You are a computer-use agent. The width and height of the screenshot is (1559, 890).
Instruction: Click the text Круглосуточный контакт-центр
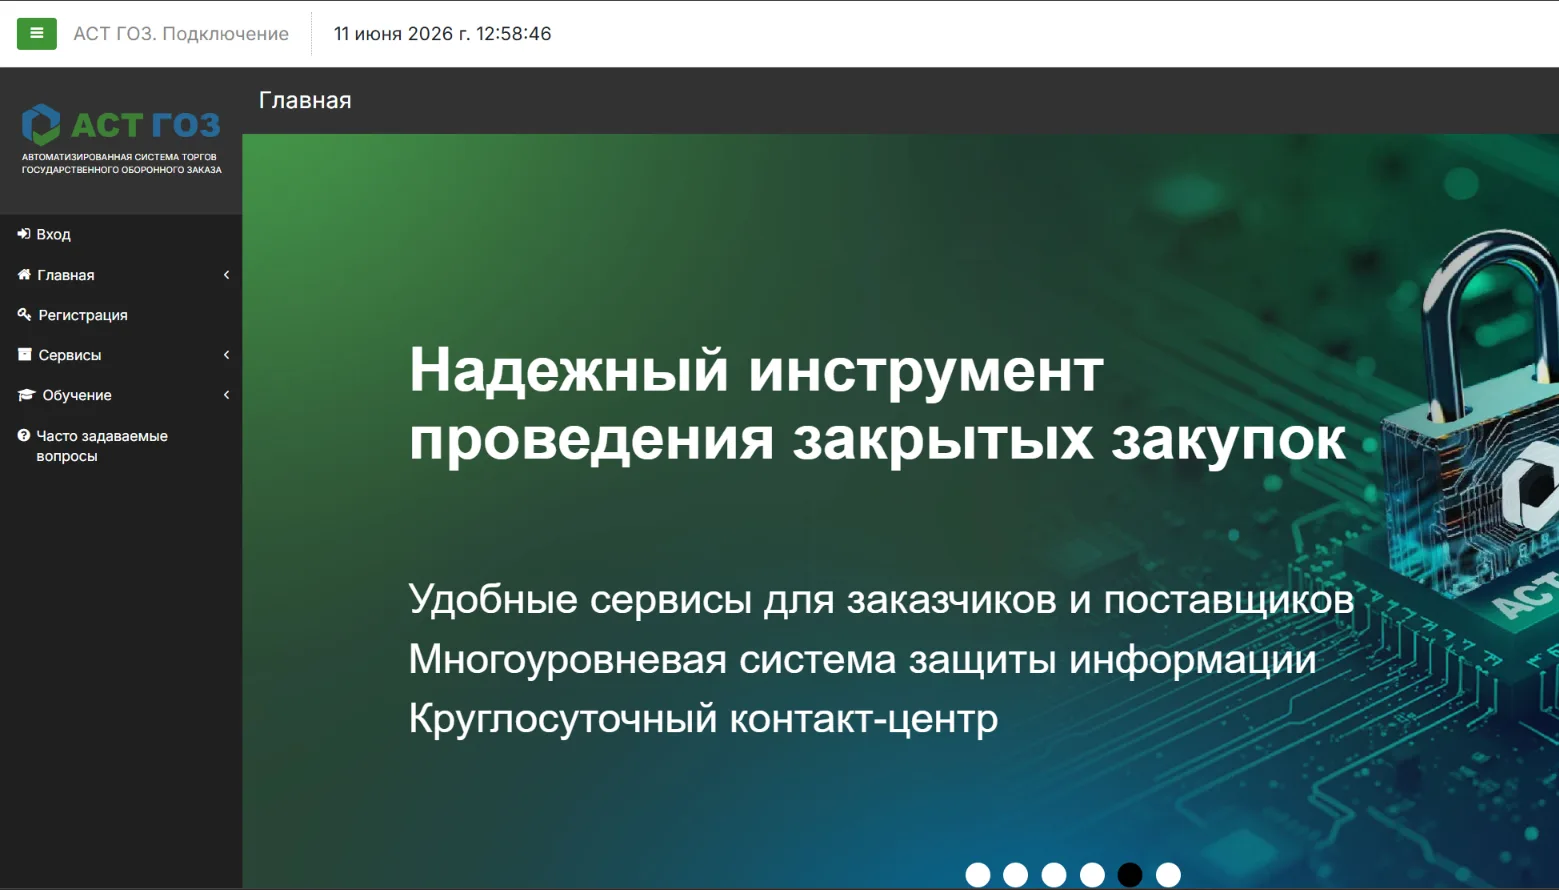click(x=703, y=719)
